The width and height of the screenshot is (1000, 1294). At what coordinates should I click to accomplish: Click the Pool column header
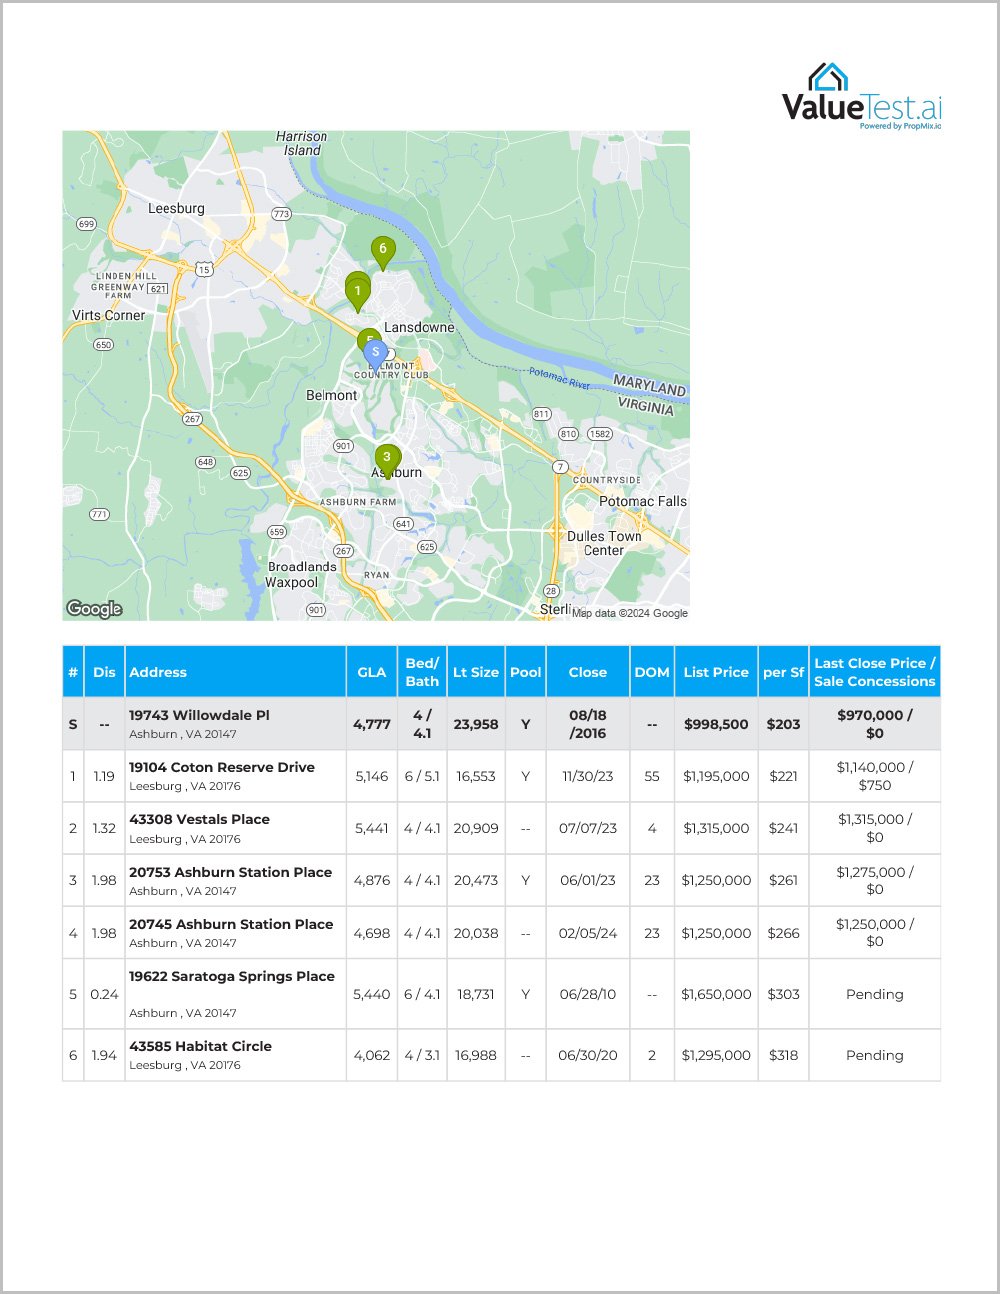coord(526,672)
